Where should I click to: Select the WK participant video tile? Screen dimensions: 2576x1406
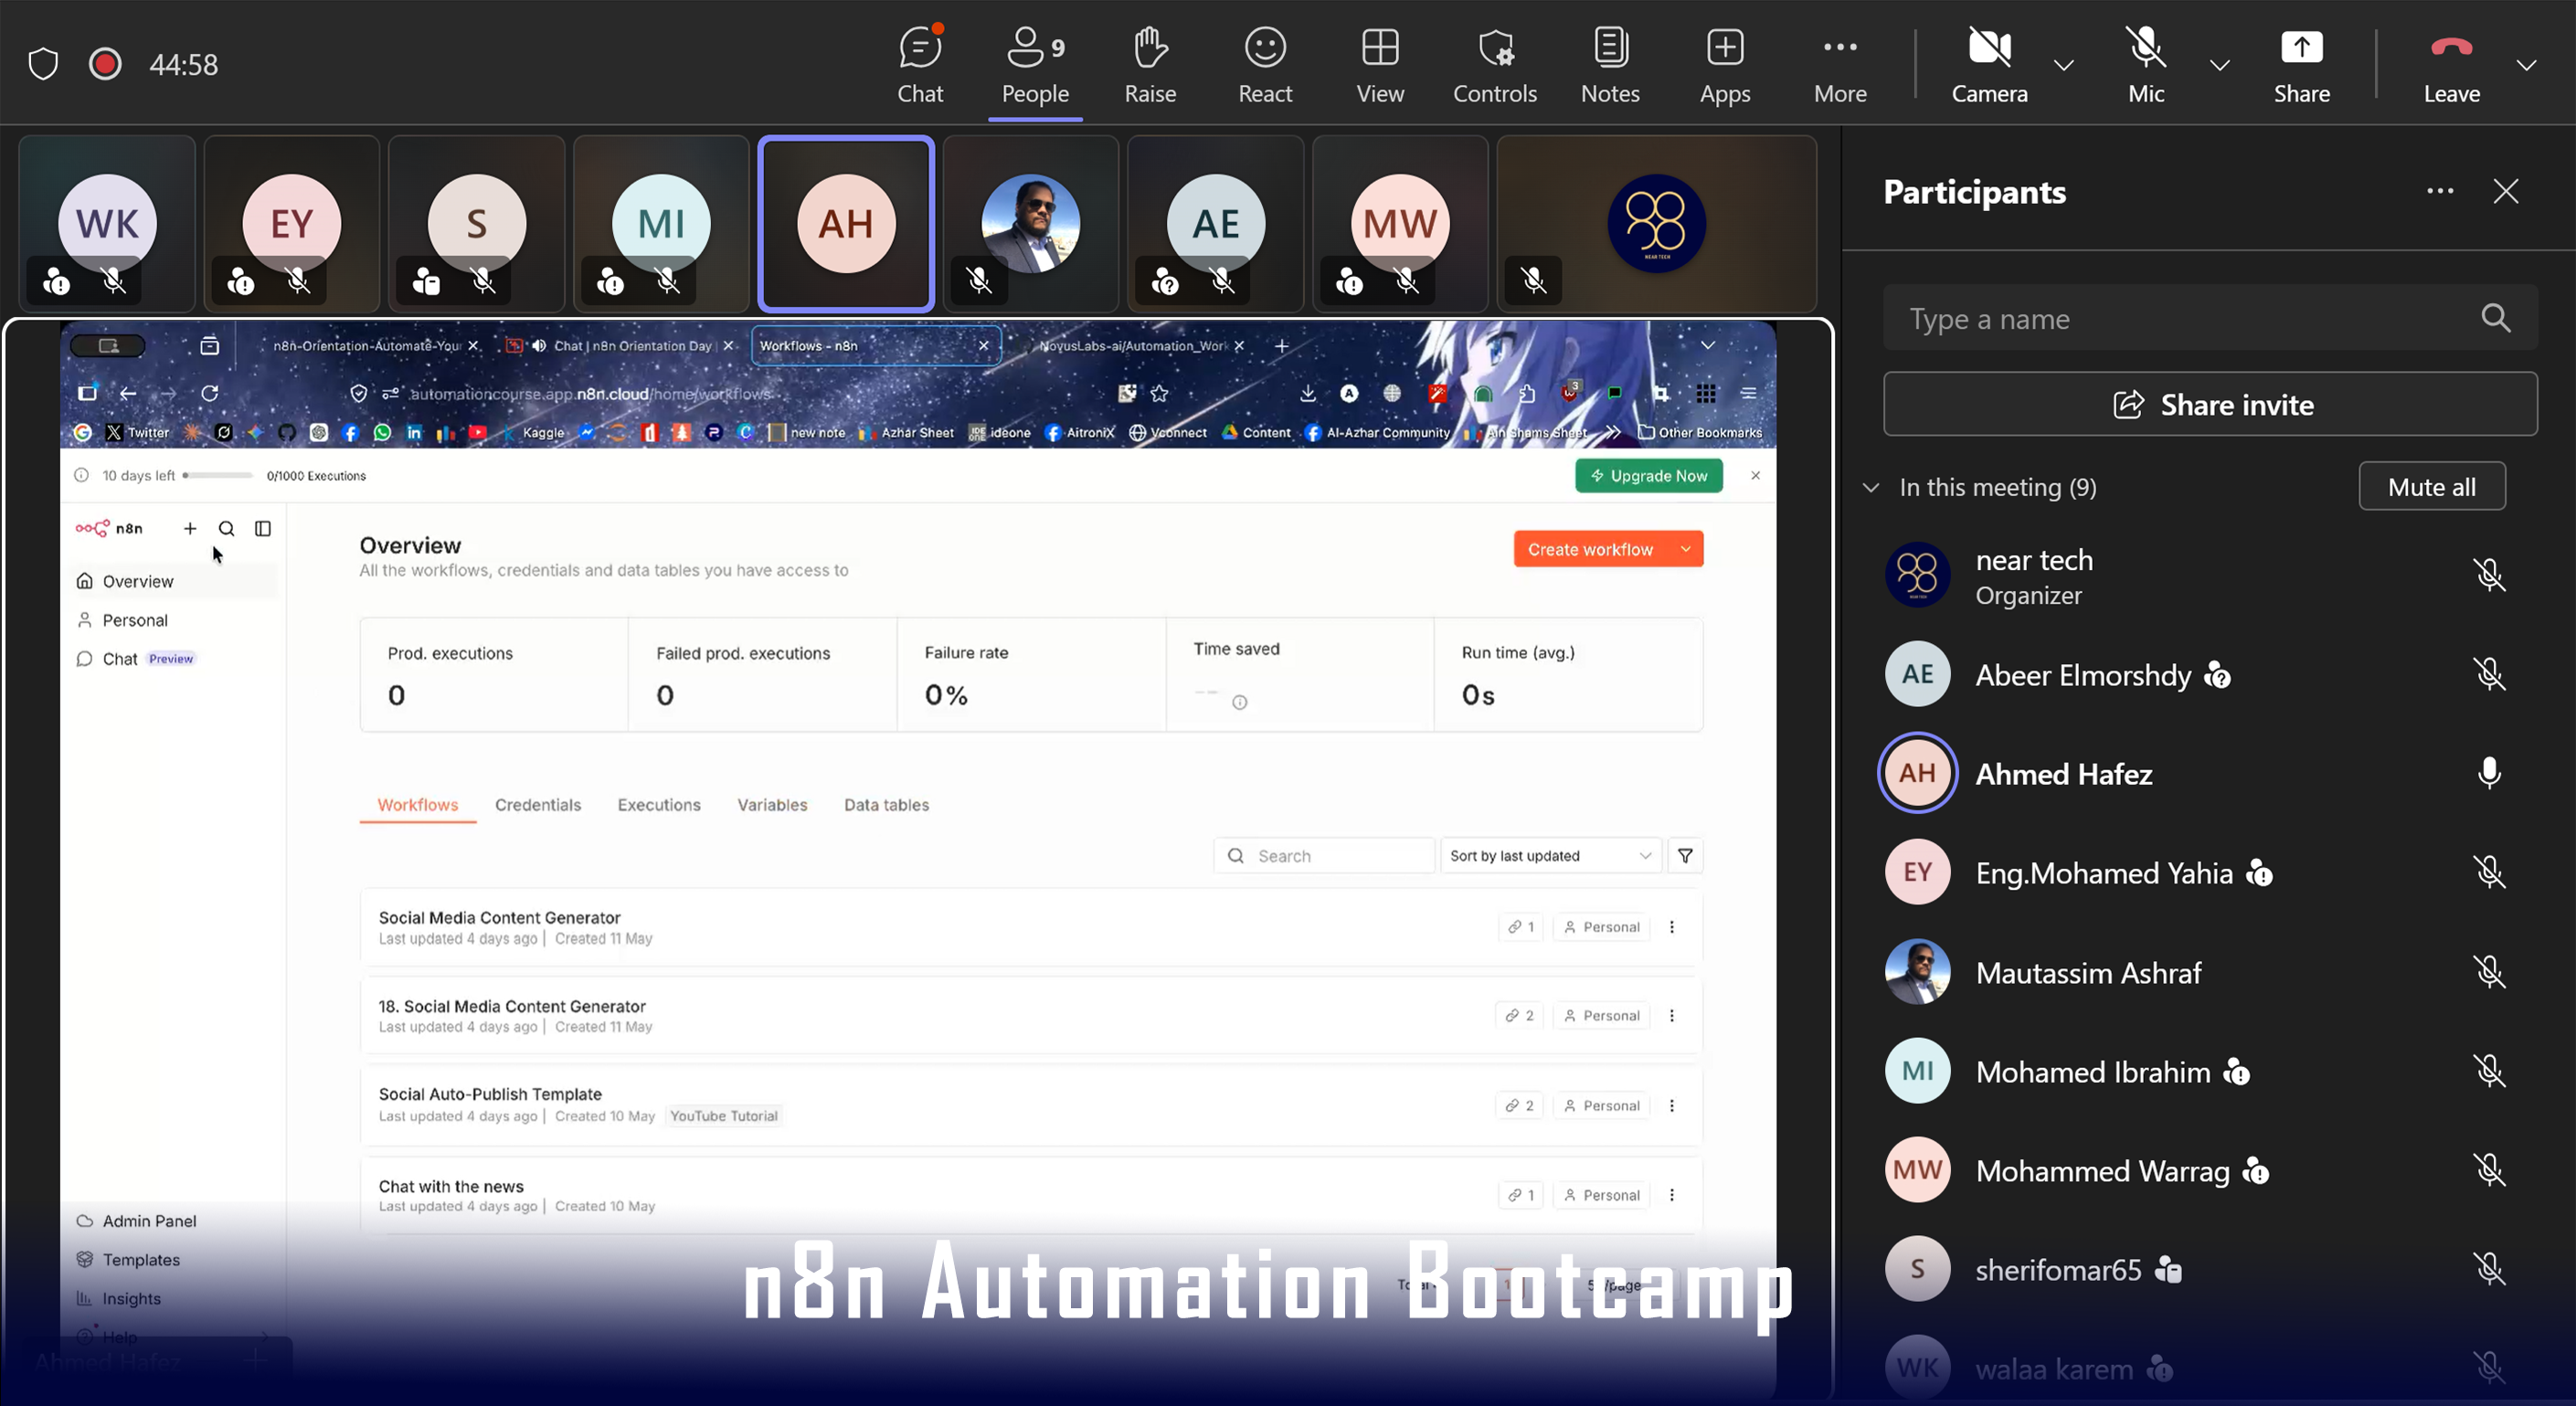click(x=107, y=224)
